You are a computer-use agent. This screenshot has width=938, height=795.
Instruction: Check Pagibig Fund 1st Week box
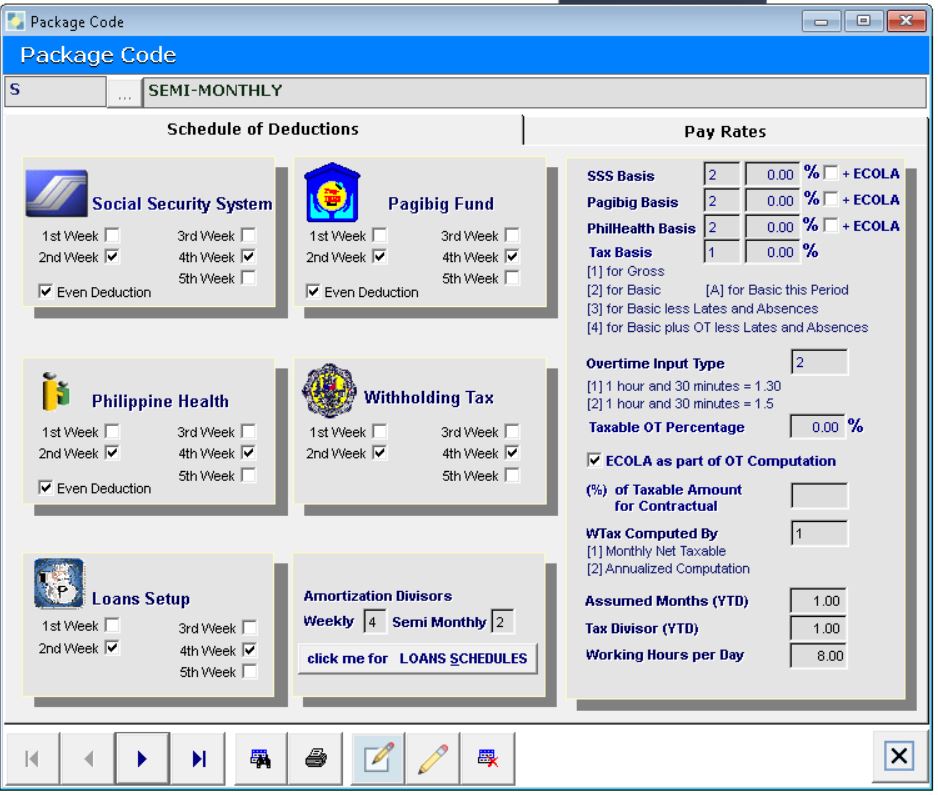pyautogui.click(x=380, y=237)
